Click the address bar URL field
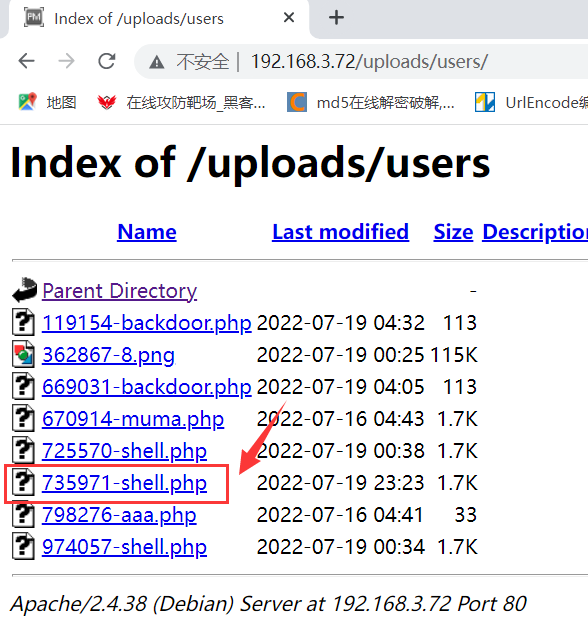 369,62
